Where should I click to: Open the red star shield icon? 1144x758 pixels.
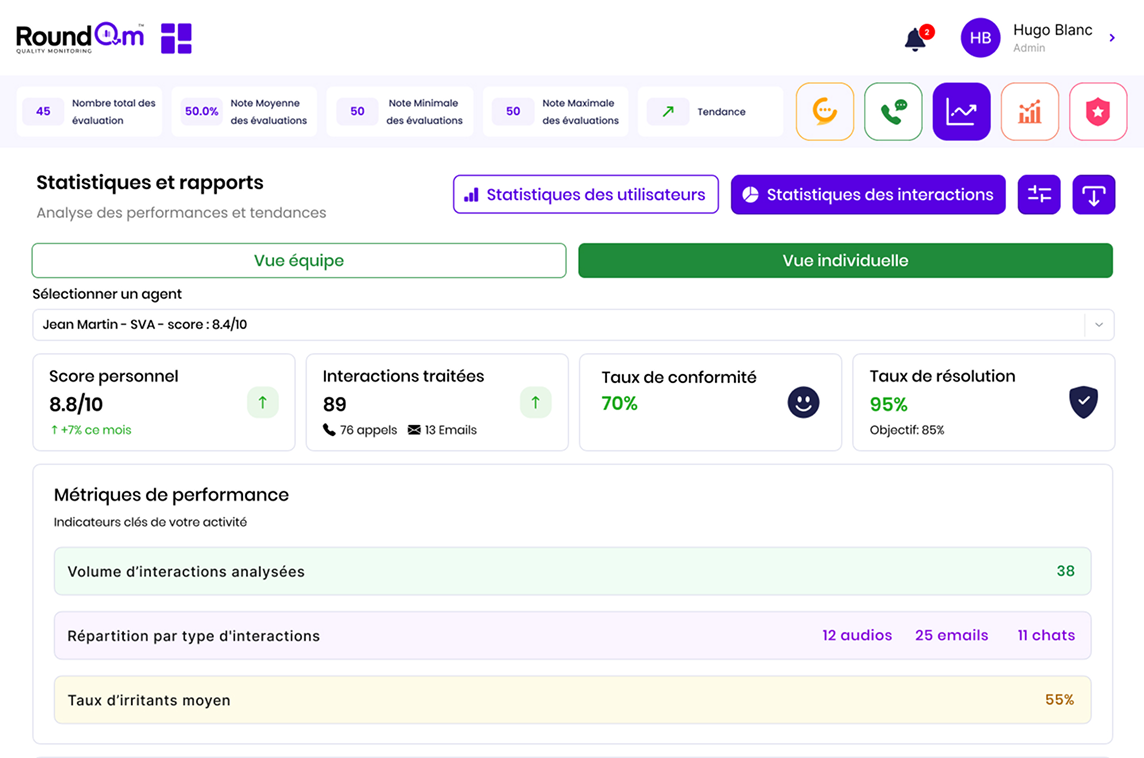coord(1098,111)
